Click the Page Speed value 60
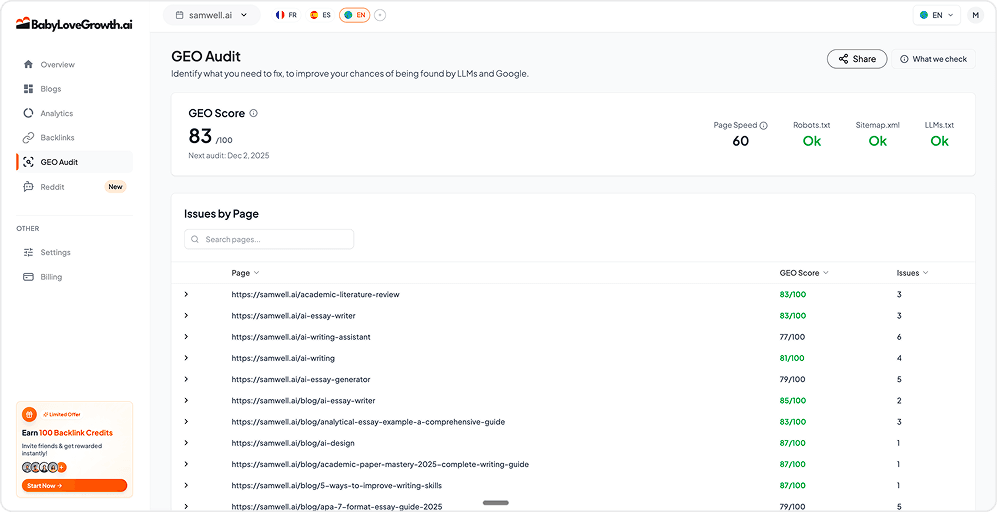The image size is (997, 512). coord(741,141)
